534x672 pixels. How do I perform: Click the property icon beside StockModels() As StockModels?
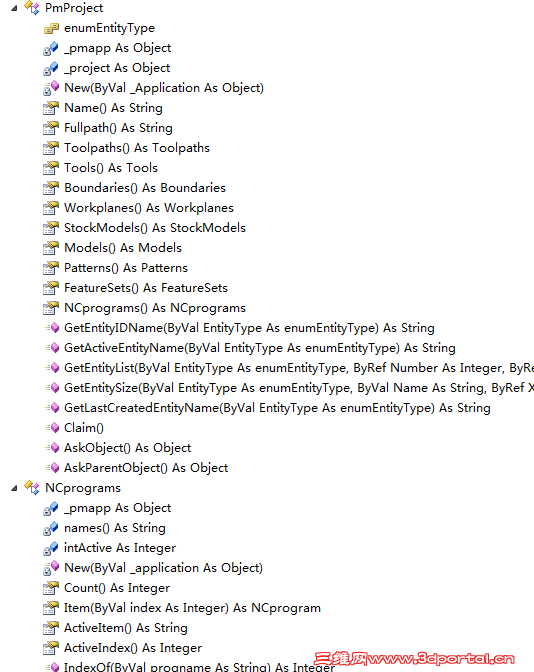51,228
